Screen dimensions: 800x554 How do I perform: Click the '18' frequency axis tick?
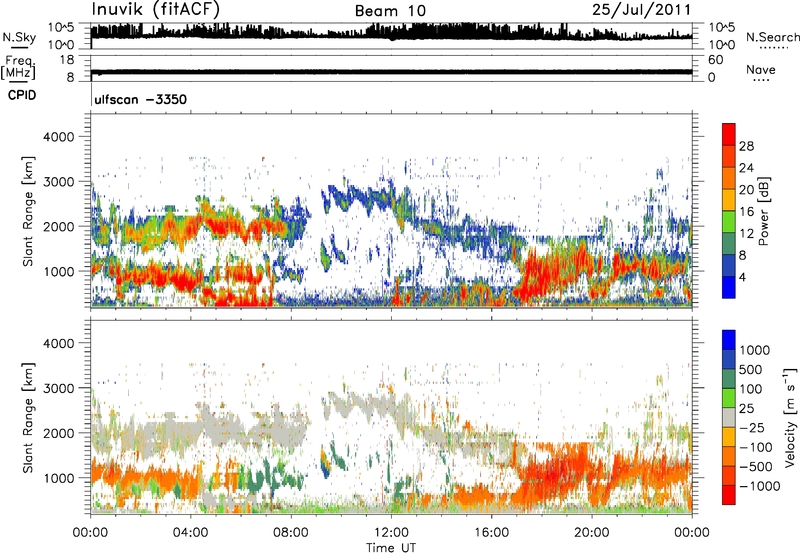coord(67,60)
